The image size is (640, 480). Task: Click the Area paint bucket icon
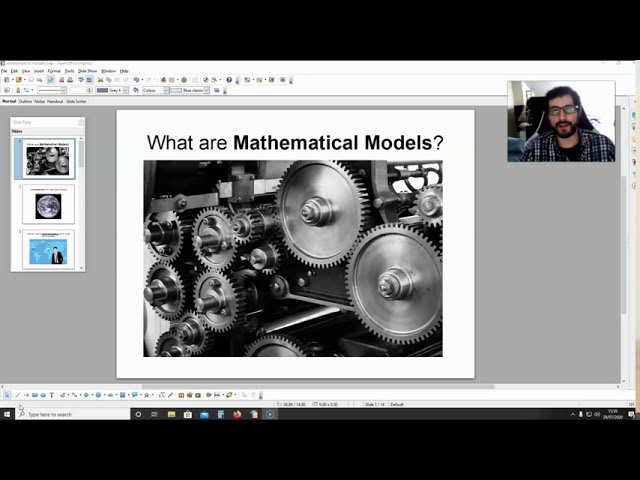[x=136, y=90]
